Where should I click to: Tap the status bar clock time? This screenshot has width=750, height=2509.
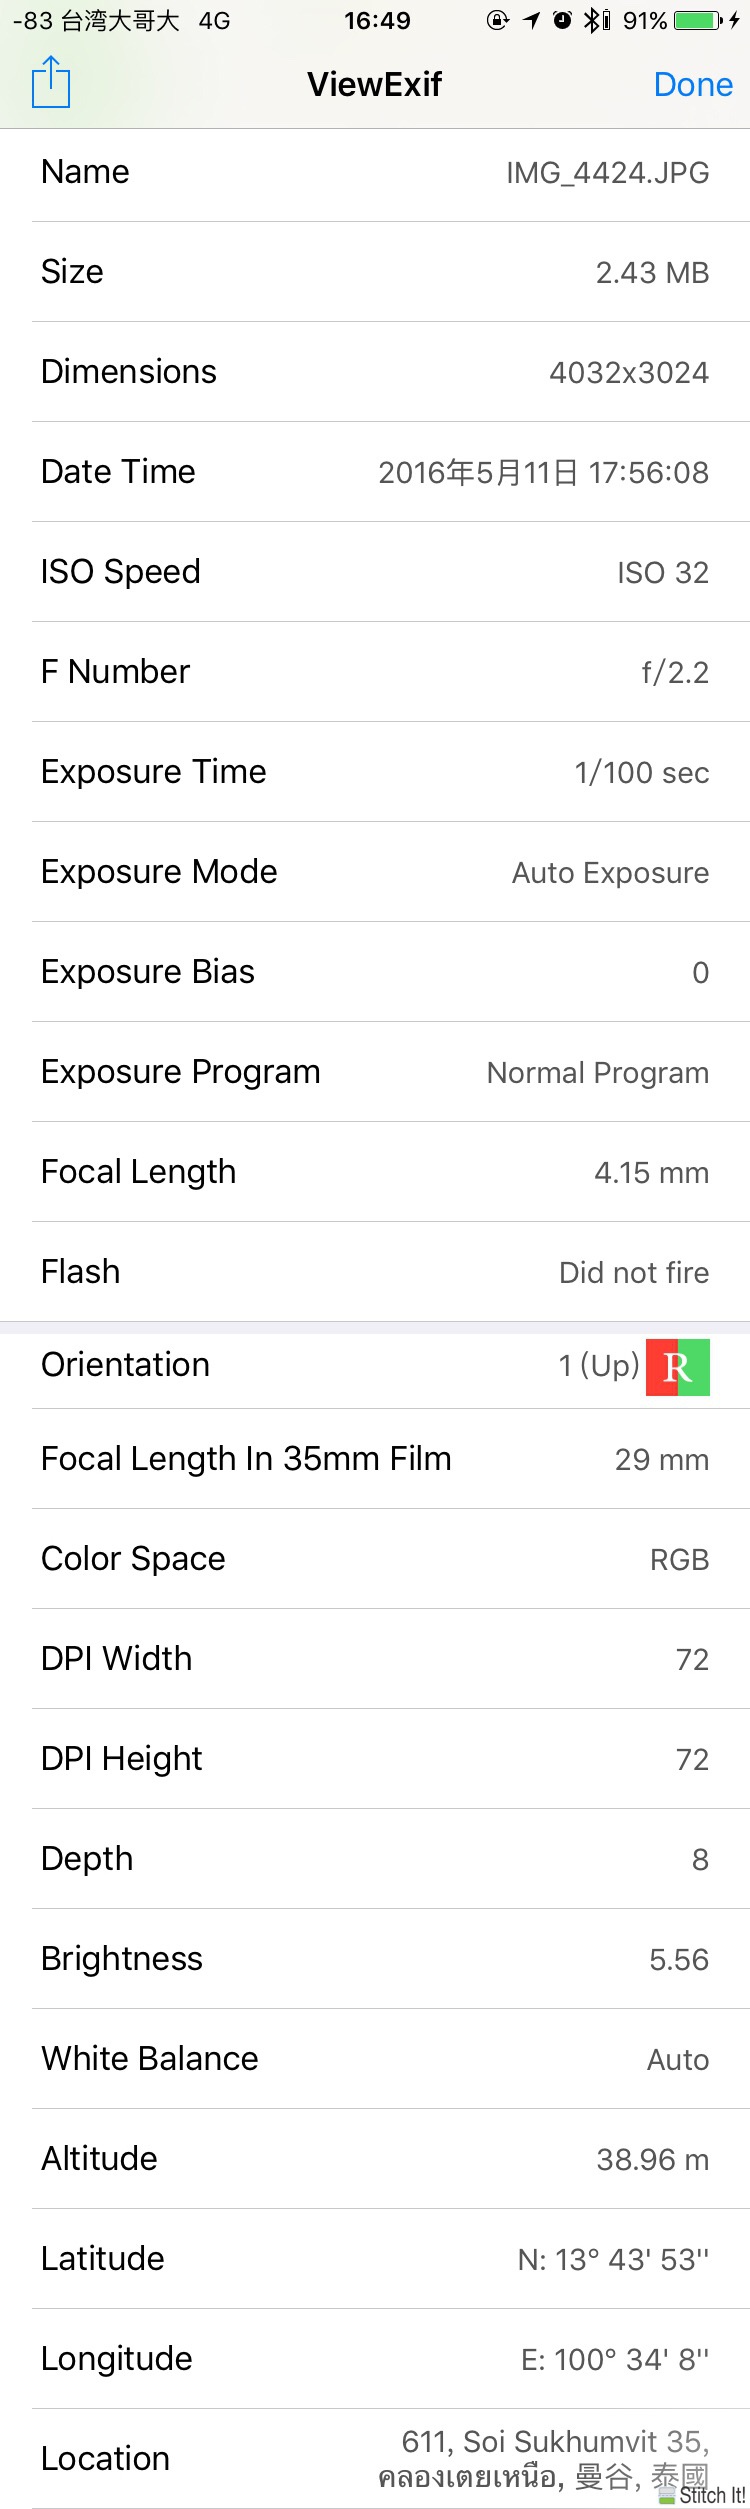377,20
